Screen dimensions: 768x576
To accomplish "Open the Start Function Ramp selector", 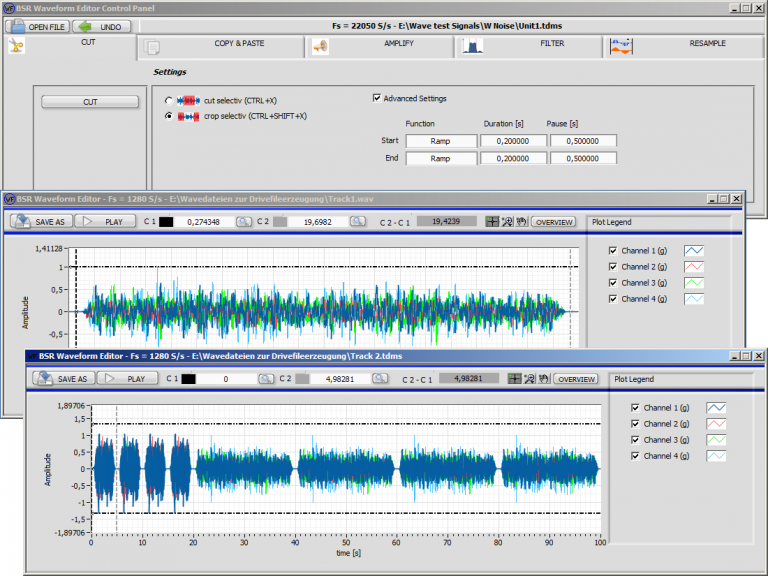I will click(440, 141).
